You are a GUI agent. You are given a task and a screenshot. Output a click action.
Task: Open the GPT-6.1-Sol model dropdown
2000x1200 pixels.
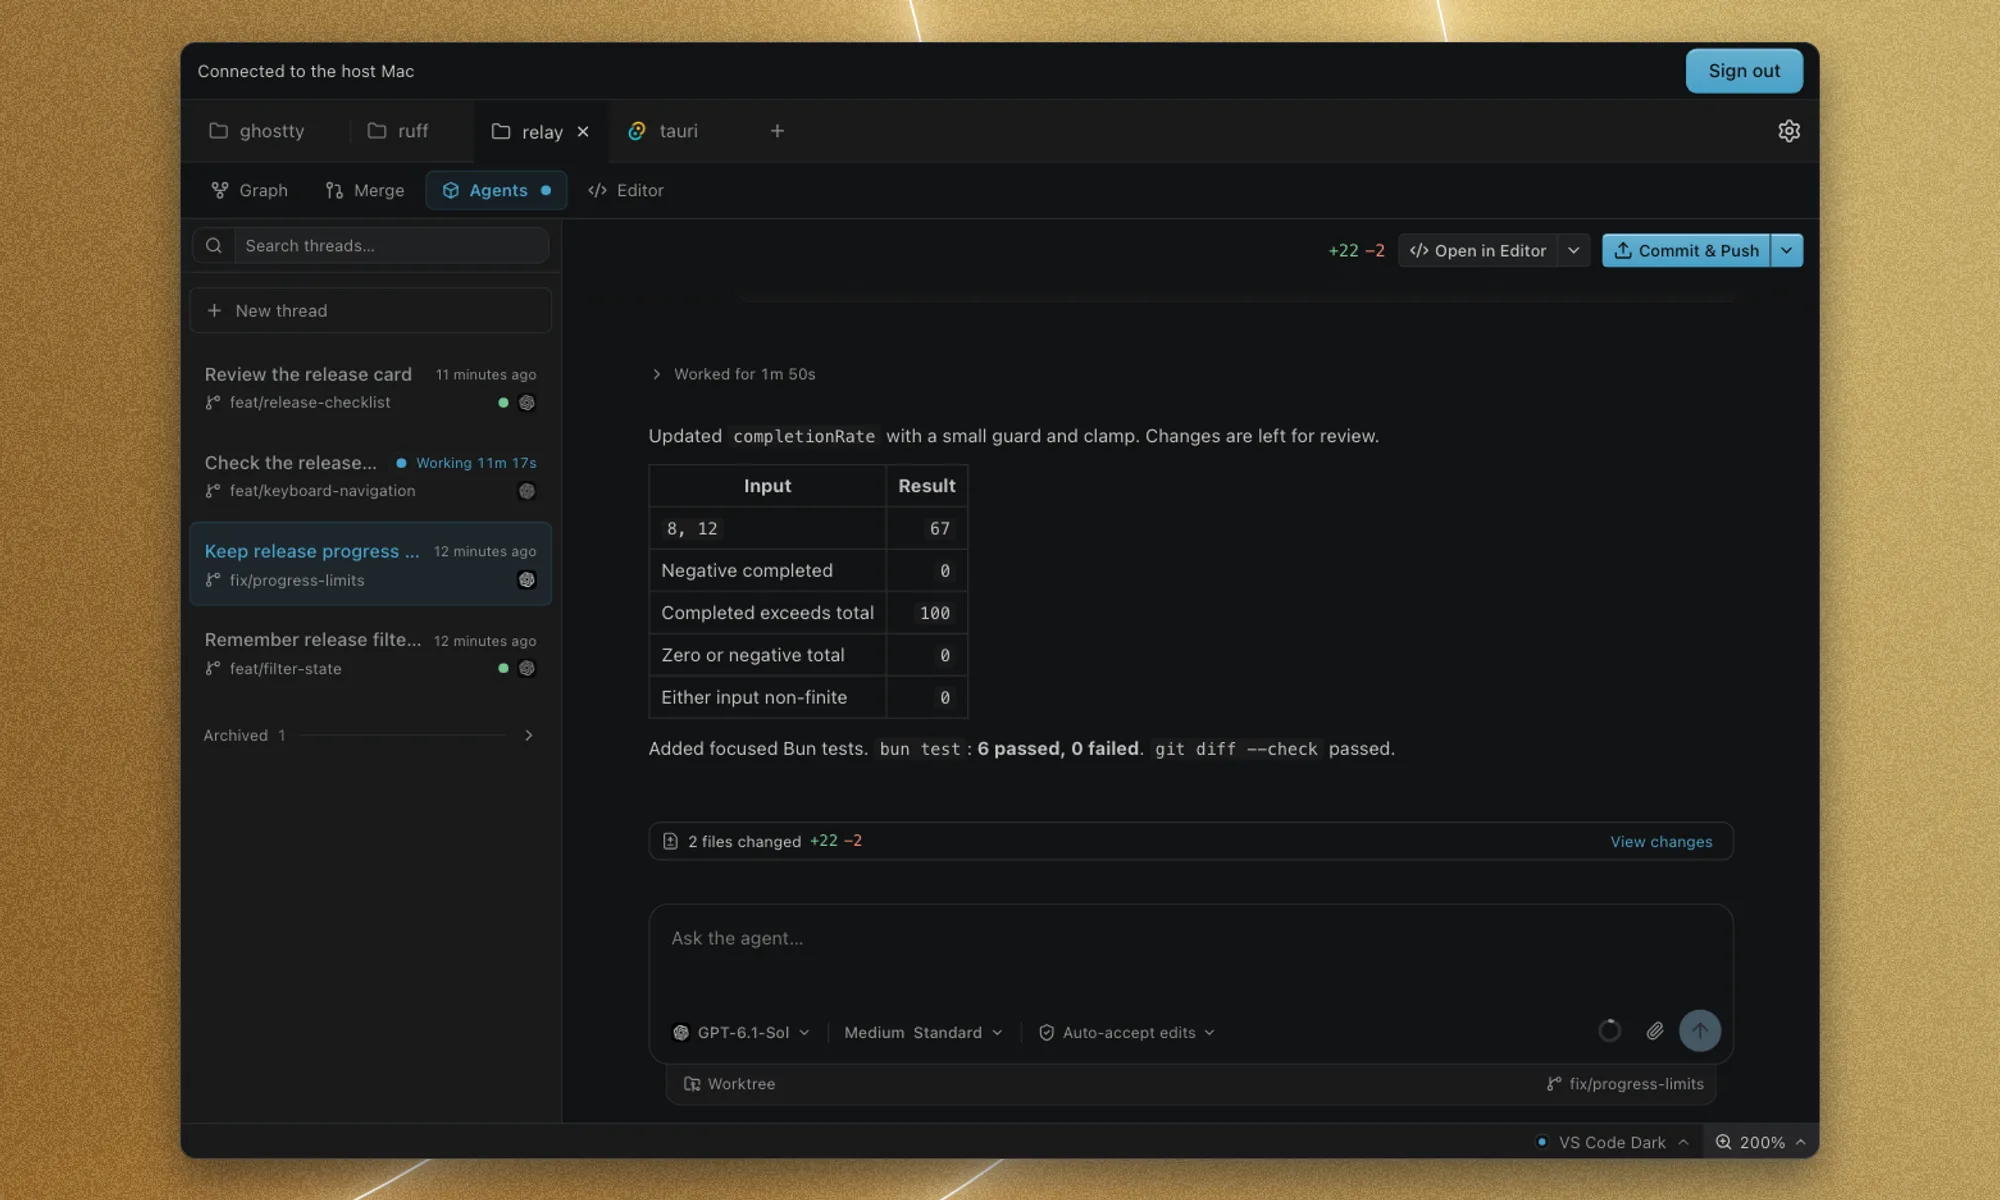click(x=741, y=1032)
